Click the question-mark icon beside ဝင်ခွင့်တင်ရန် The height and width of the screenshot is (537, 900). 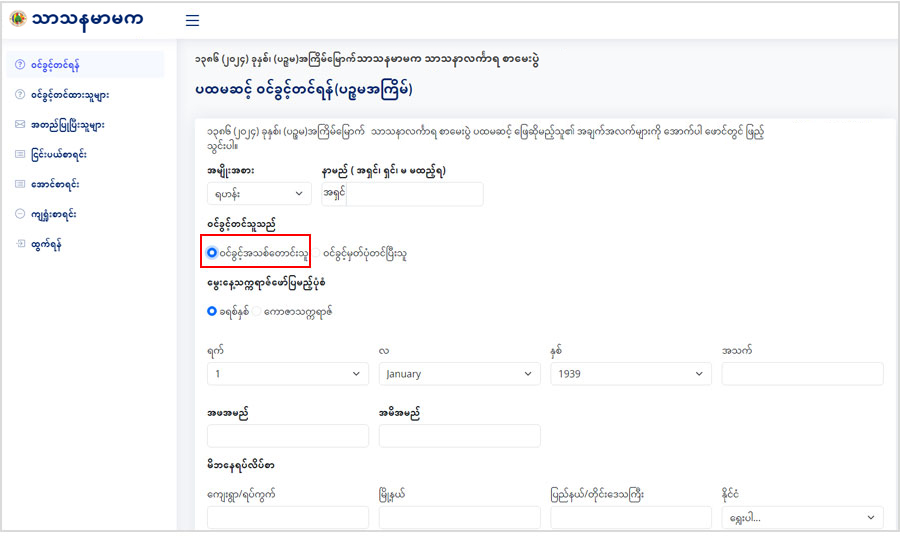(x=20, y=65)
